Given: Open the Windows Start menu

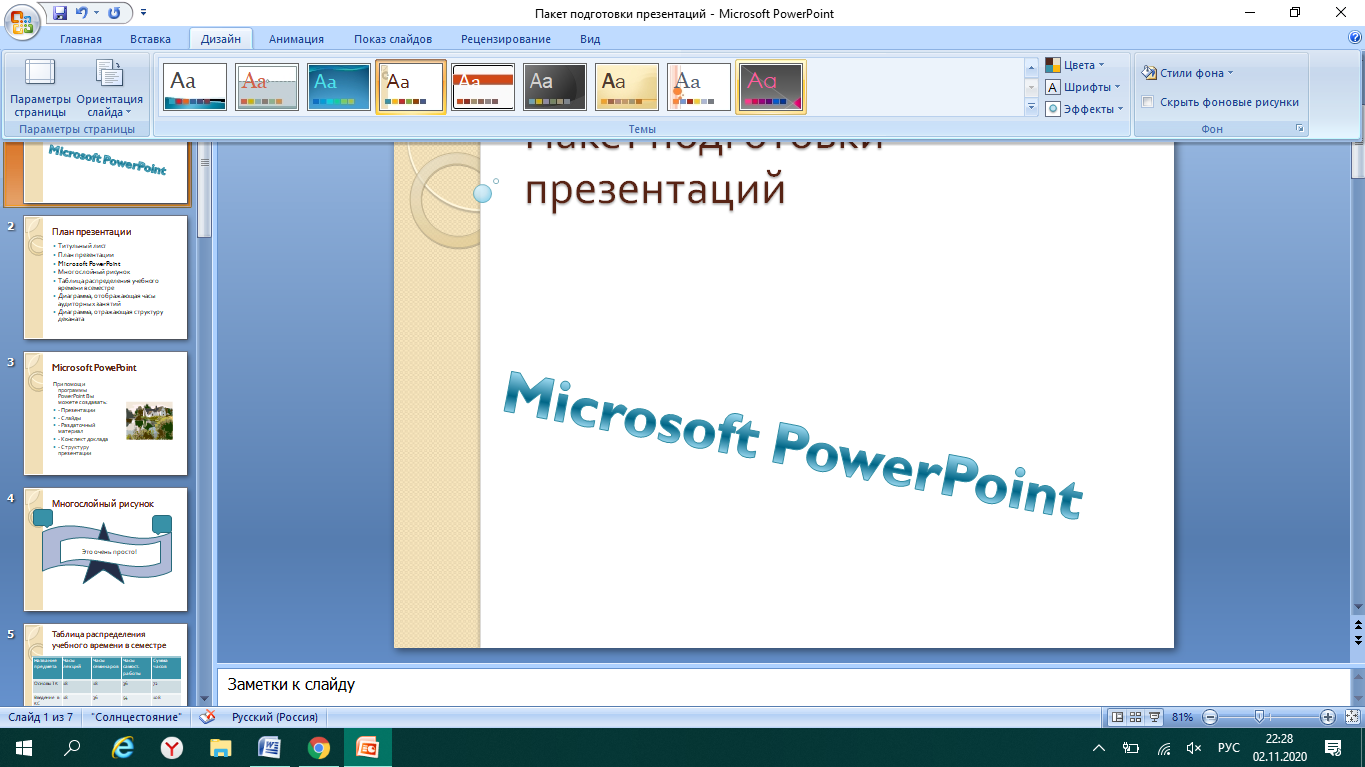Looking at the screenshot, I should 24,747.
